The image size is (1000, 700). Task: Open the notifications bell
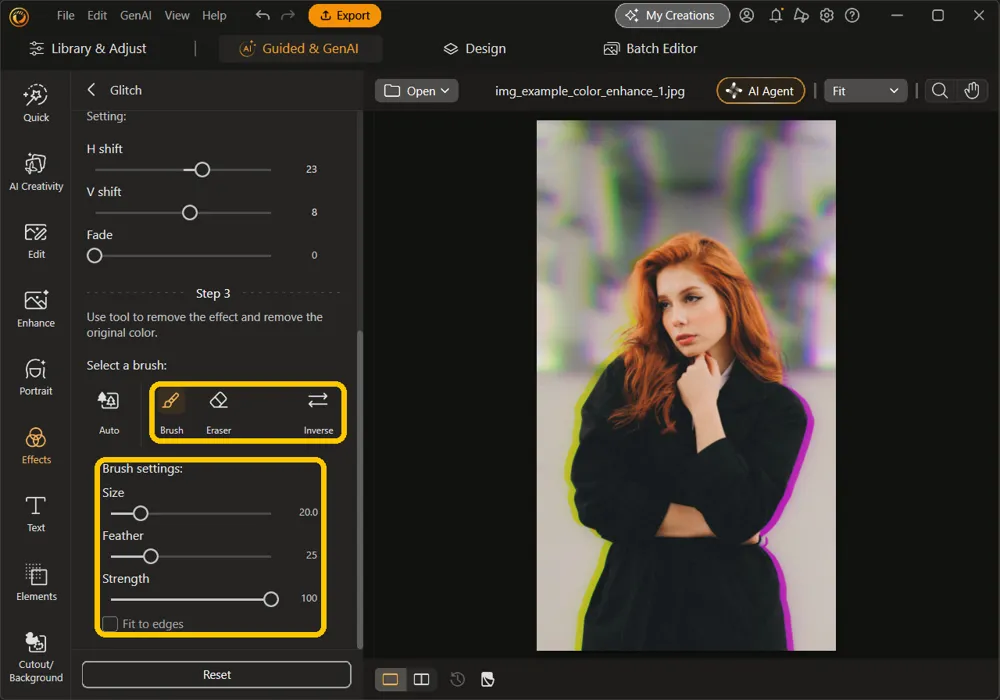coord(776,15)
